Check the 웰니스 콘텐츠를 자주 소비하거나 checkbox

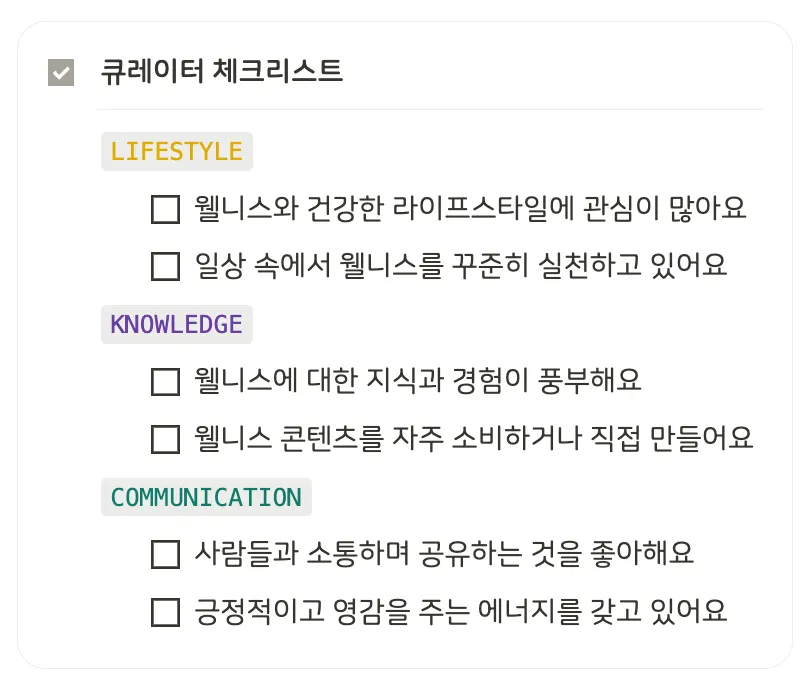coord(166,439)
